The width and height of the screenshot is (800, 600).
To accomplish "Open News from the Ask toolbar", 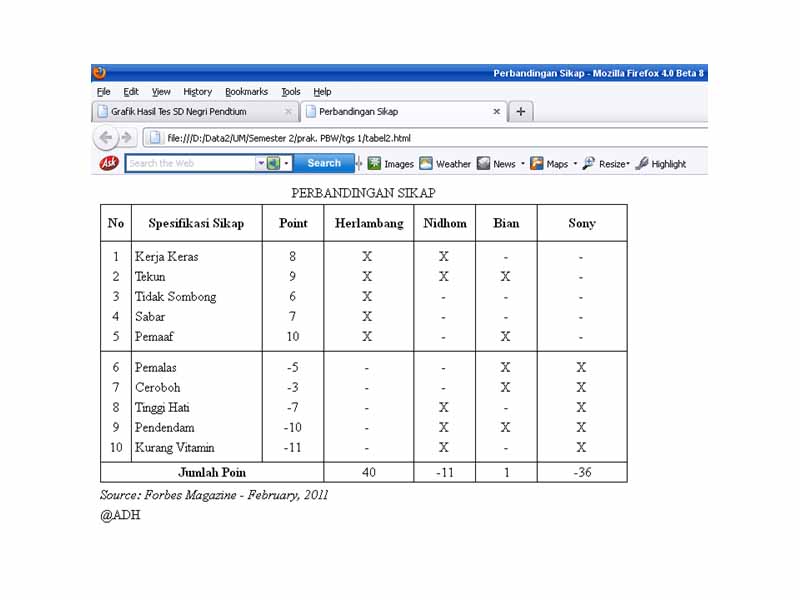I will click(496, 164).
